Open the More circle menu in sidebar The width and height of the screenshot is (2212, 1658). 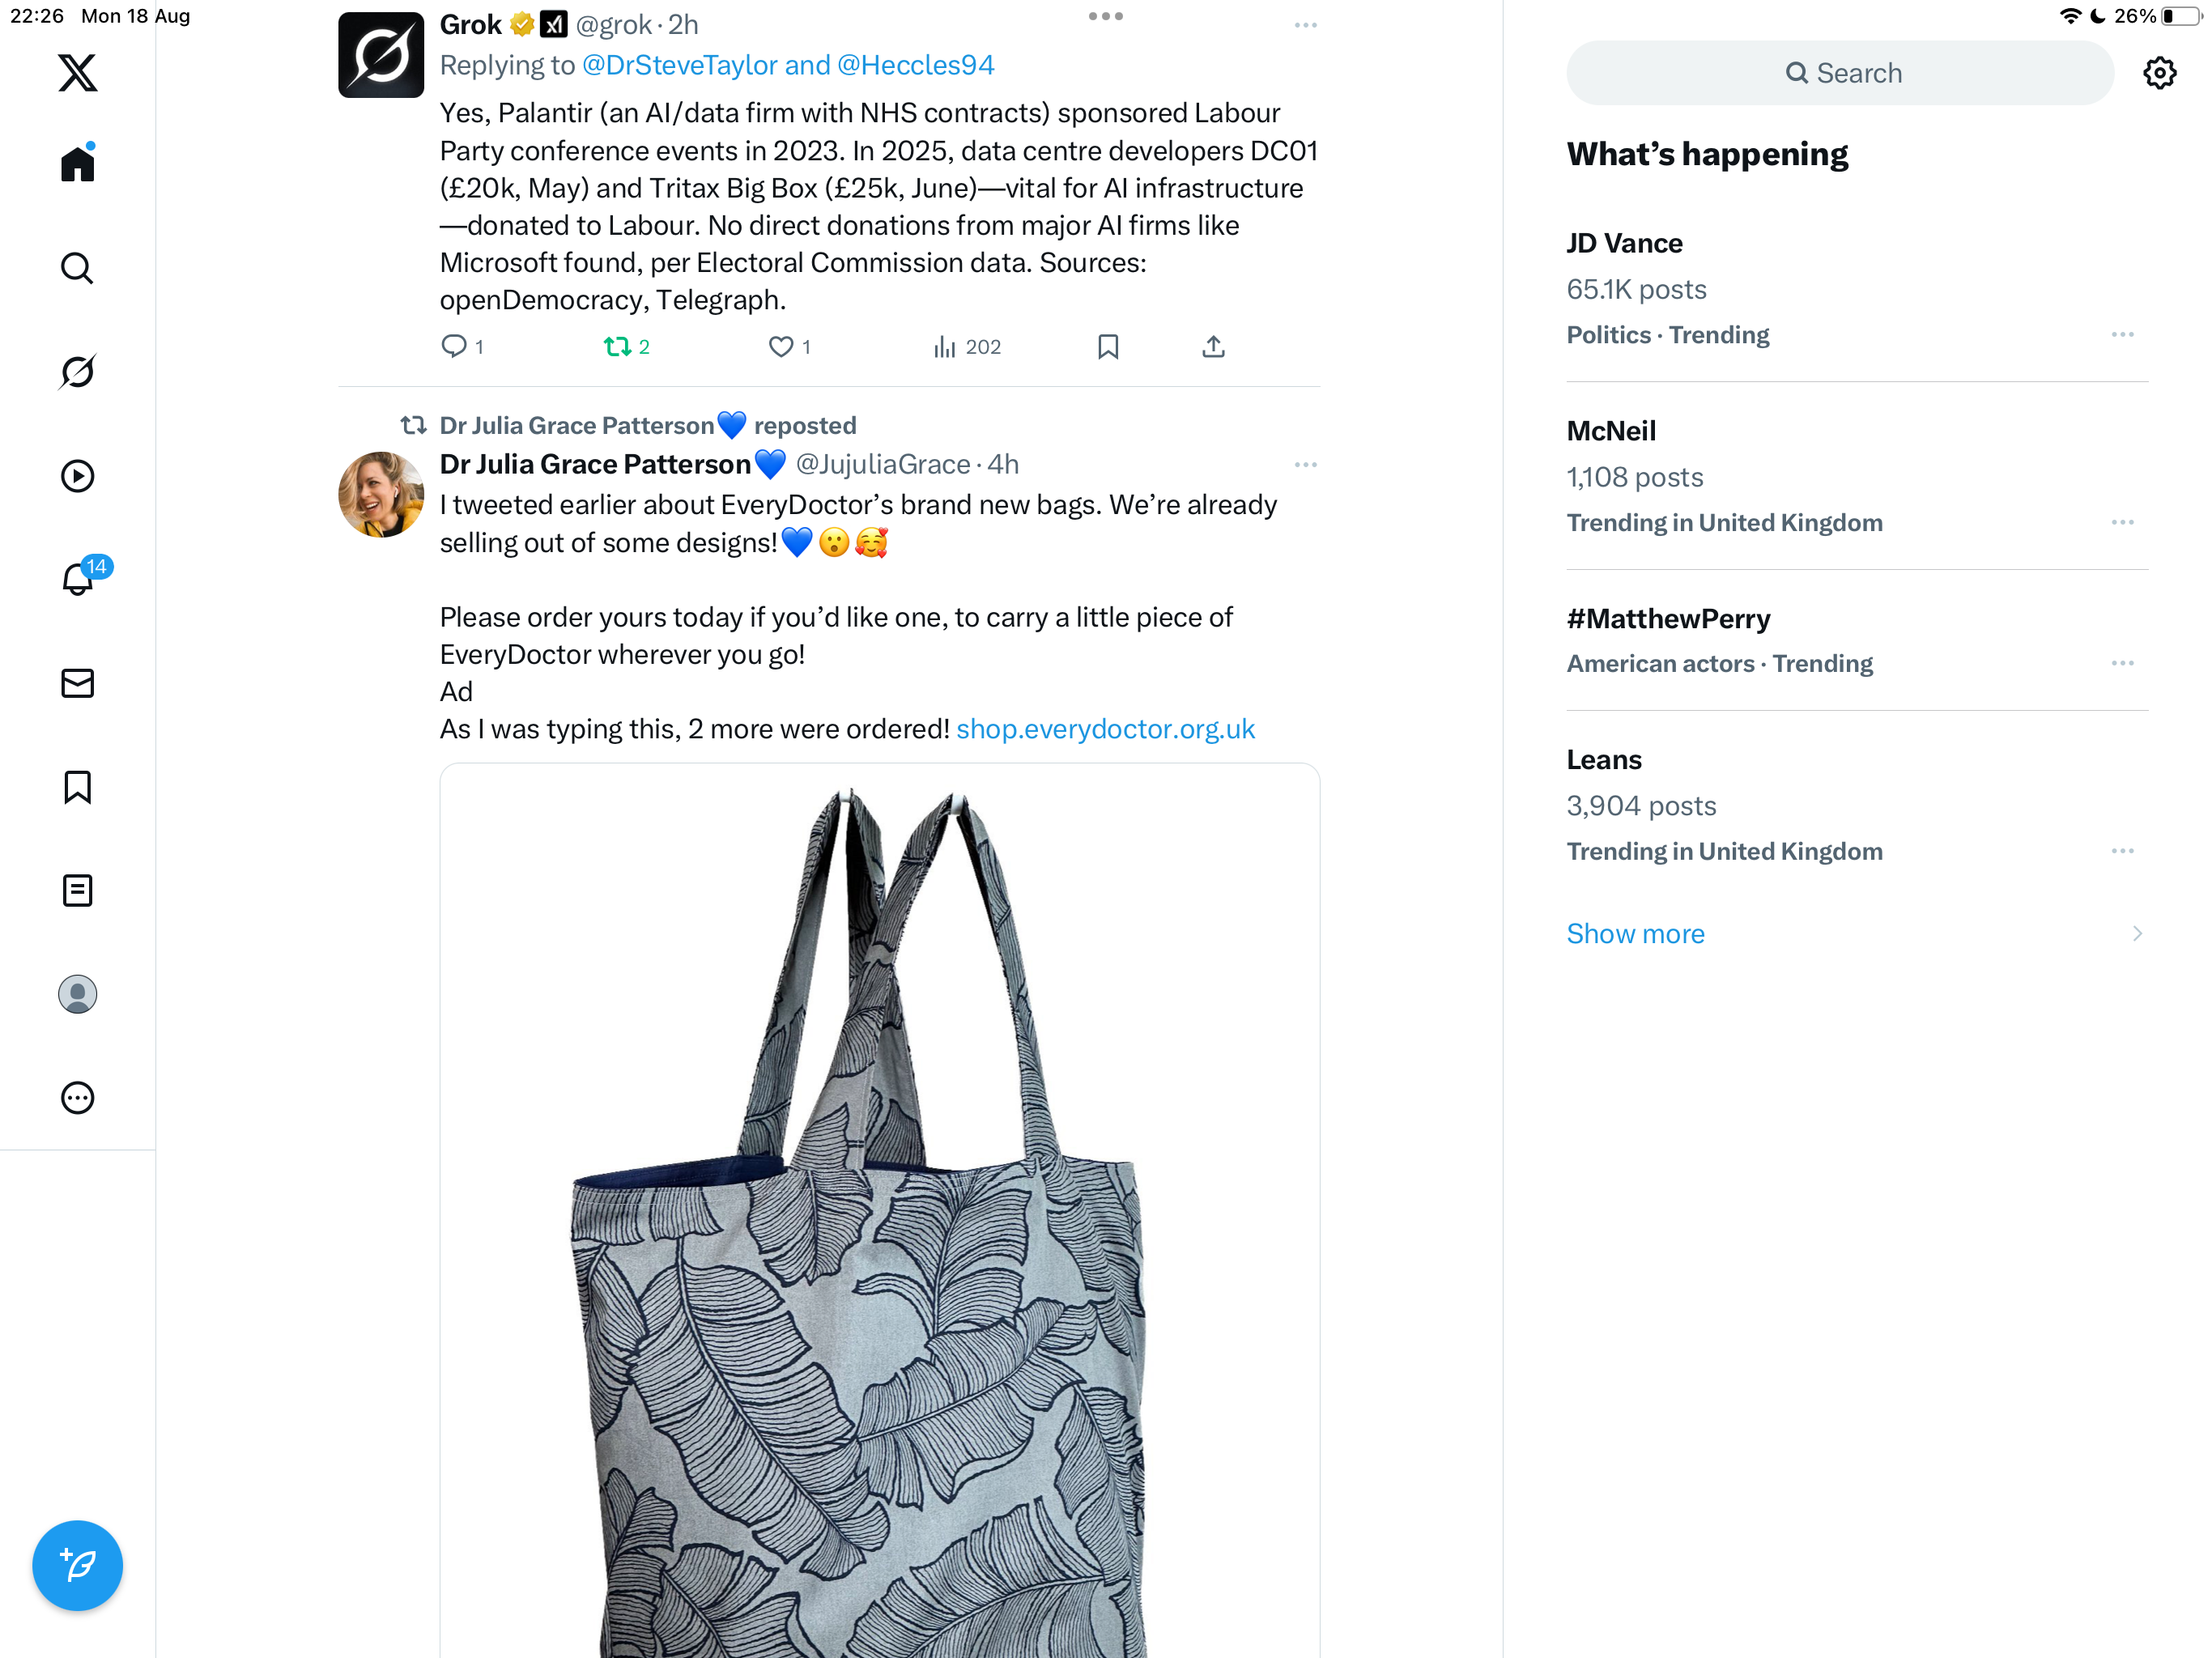pos(77,1098)
